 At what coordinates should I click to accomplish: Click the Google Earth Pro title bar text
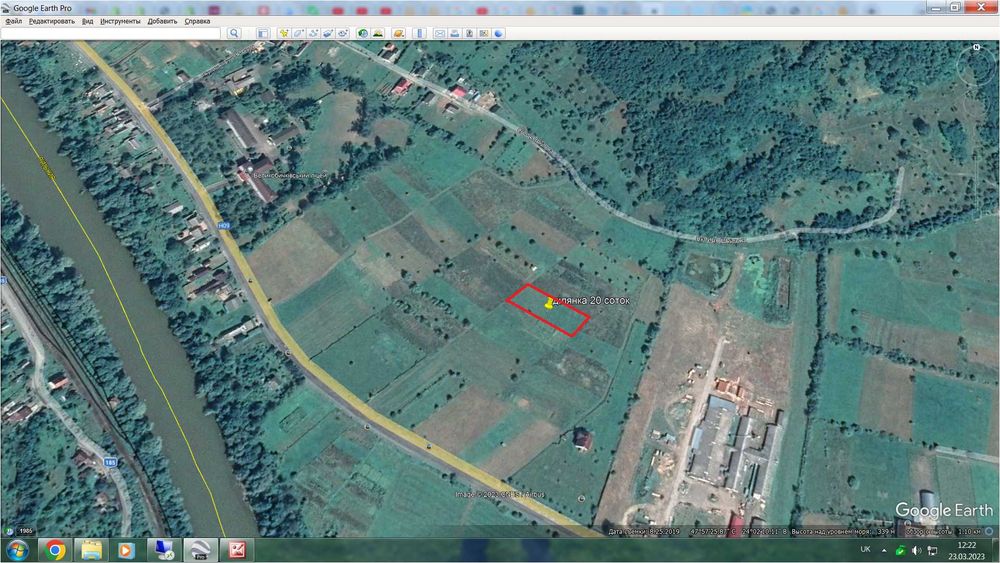(x=42, y=8)
